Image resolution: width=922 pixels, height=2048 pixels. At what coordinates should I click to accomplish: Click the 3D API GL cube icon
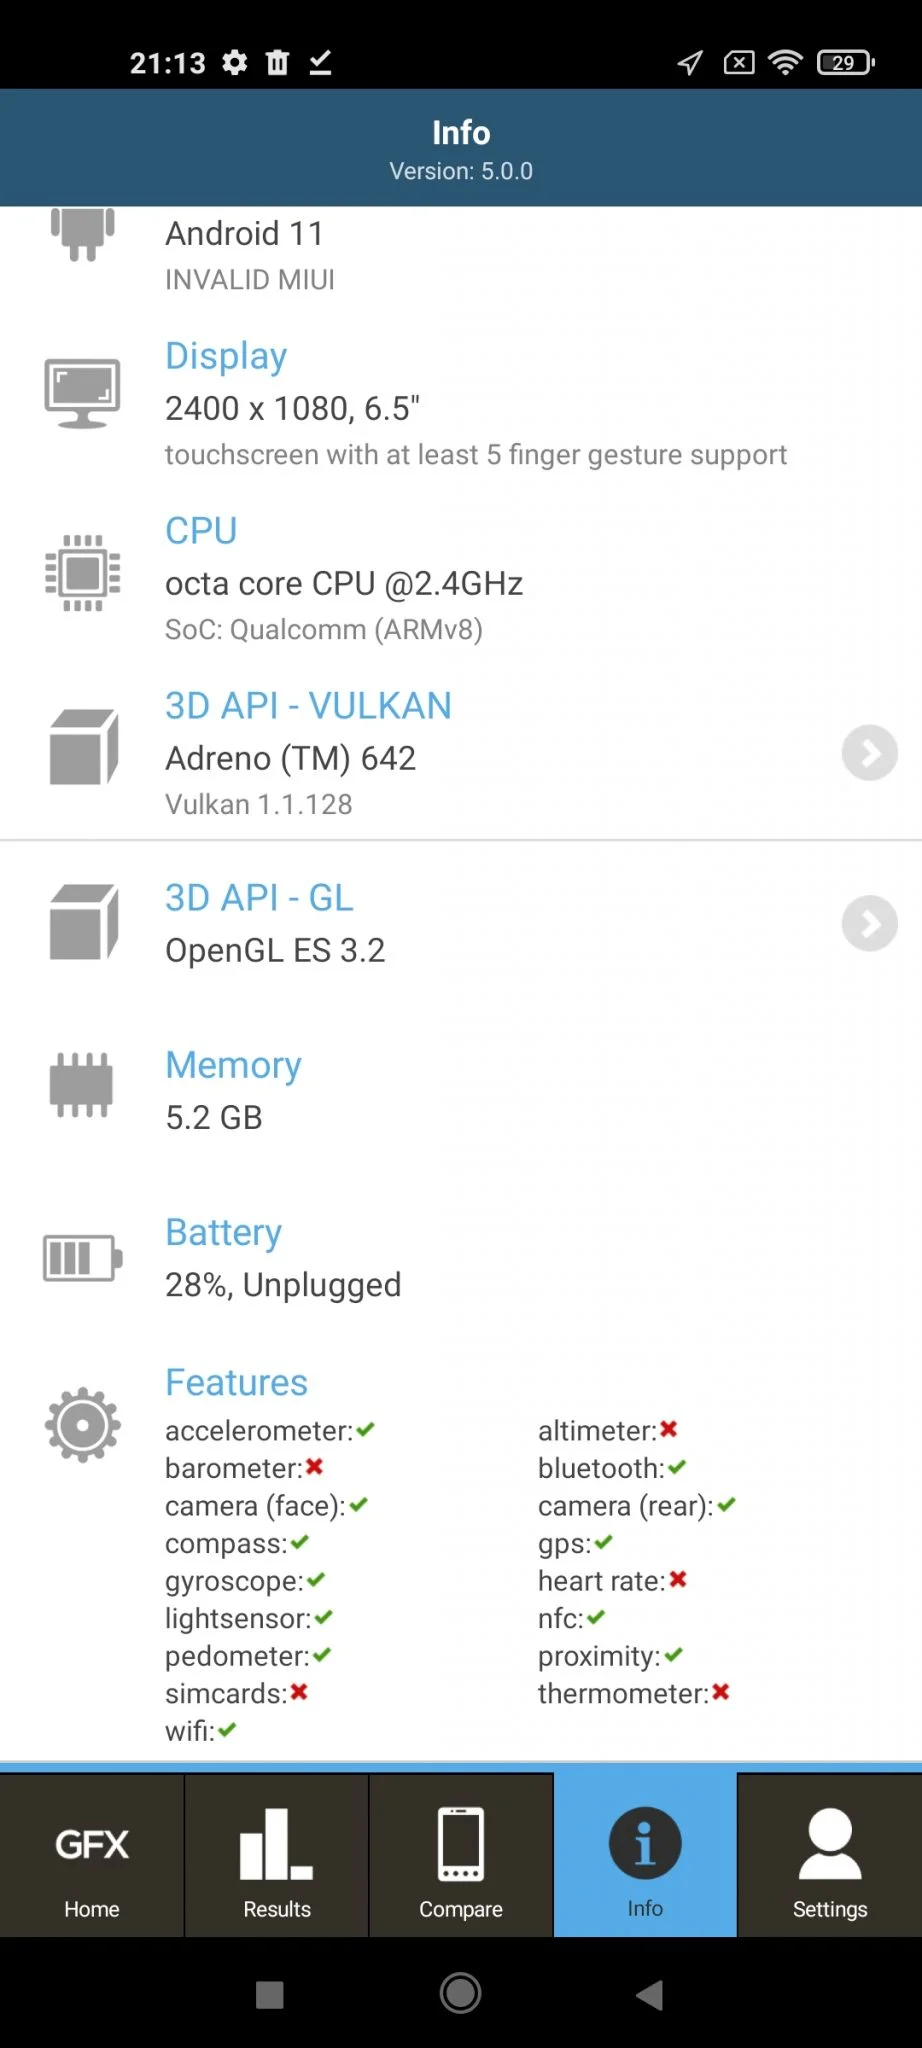click(x=84, y=922)
